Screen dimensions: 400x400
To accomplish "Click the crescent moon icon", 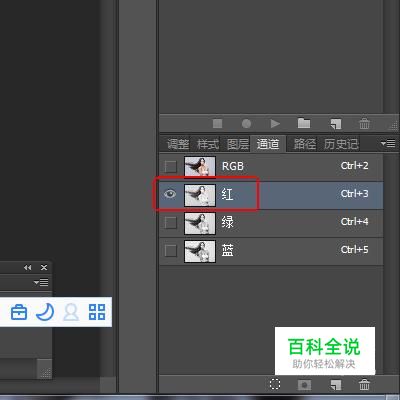I will (45, 312).
